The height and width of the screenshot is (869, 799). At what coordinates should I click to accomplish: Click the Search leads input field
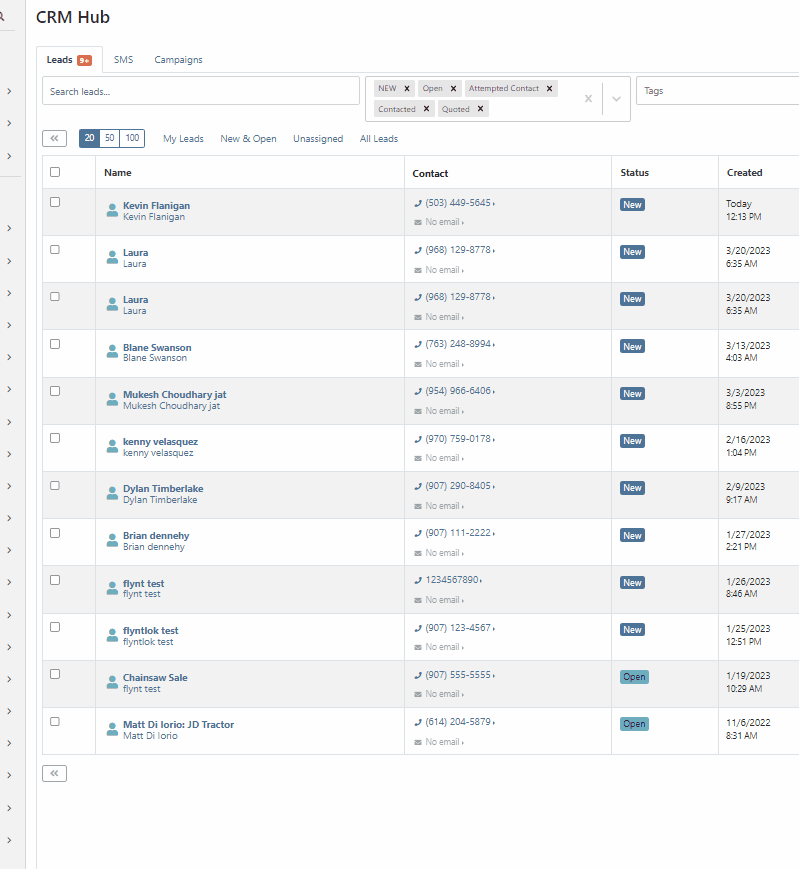click(201, 91)
